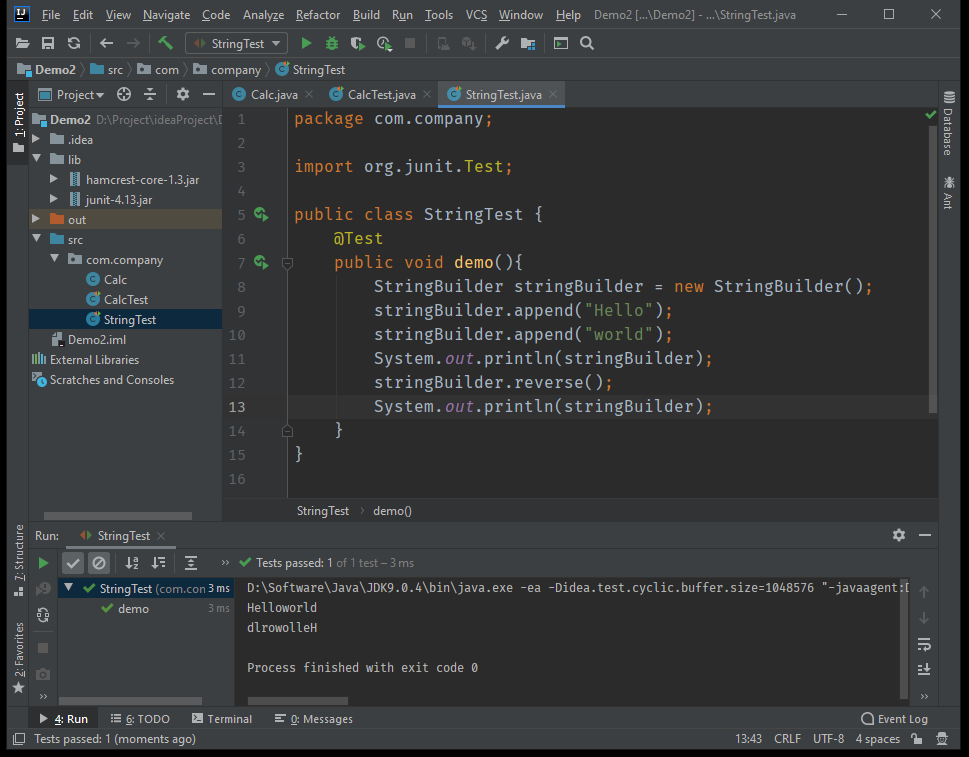Select CalcTest in project tree

[126, 299]
